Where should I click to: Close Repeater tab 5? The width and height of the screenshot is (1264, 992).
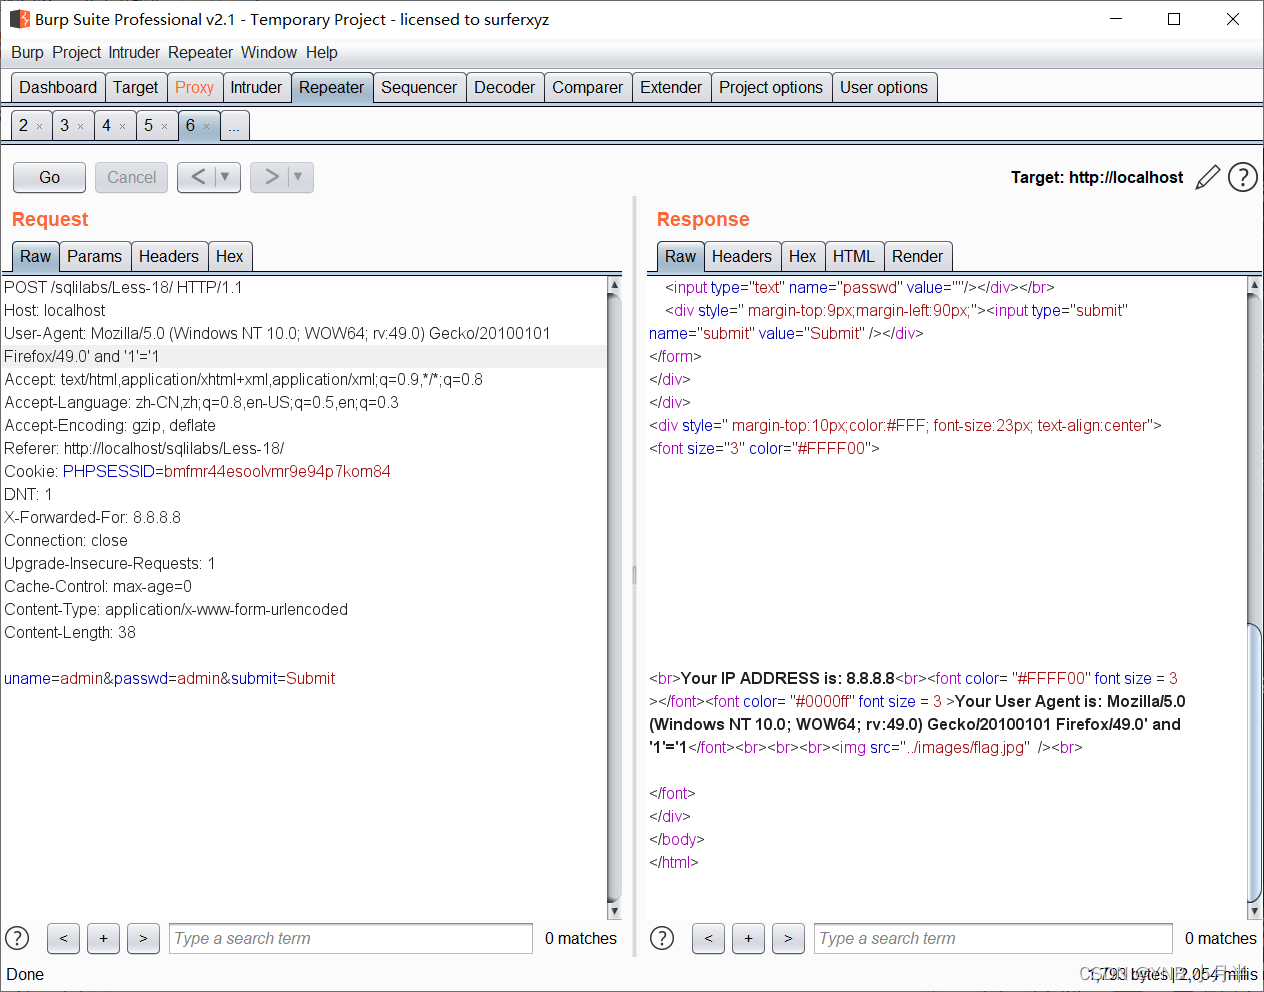click(x=165, y=127)
